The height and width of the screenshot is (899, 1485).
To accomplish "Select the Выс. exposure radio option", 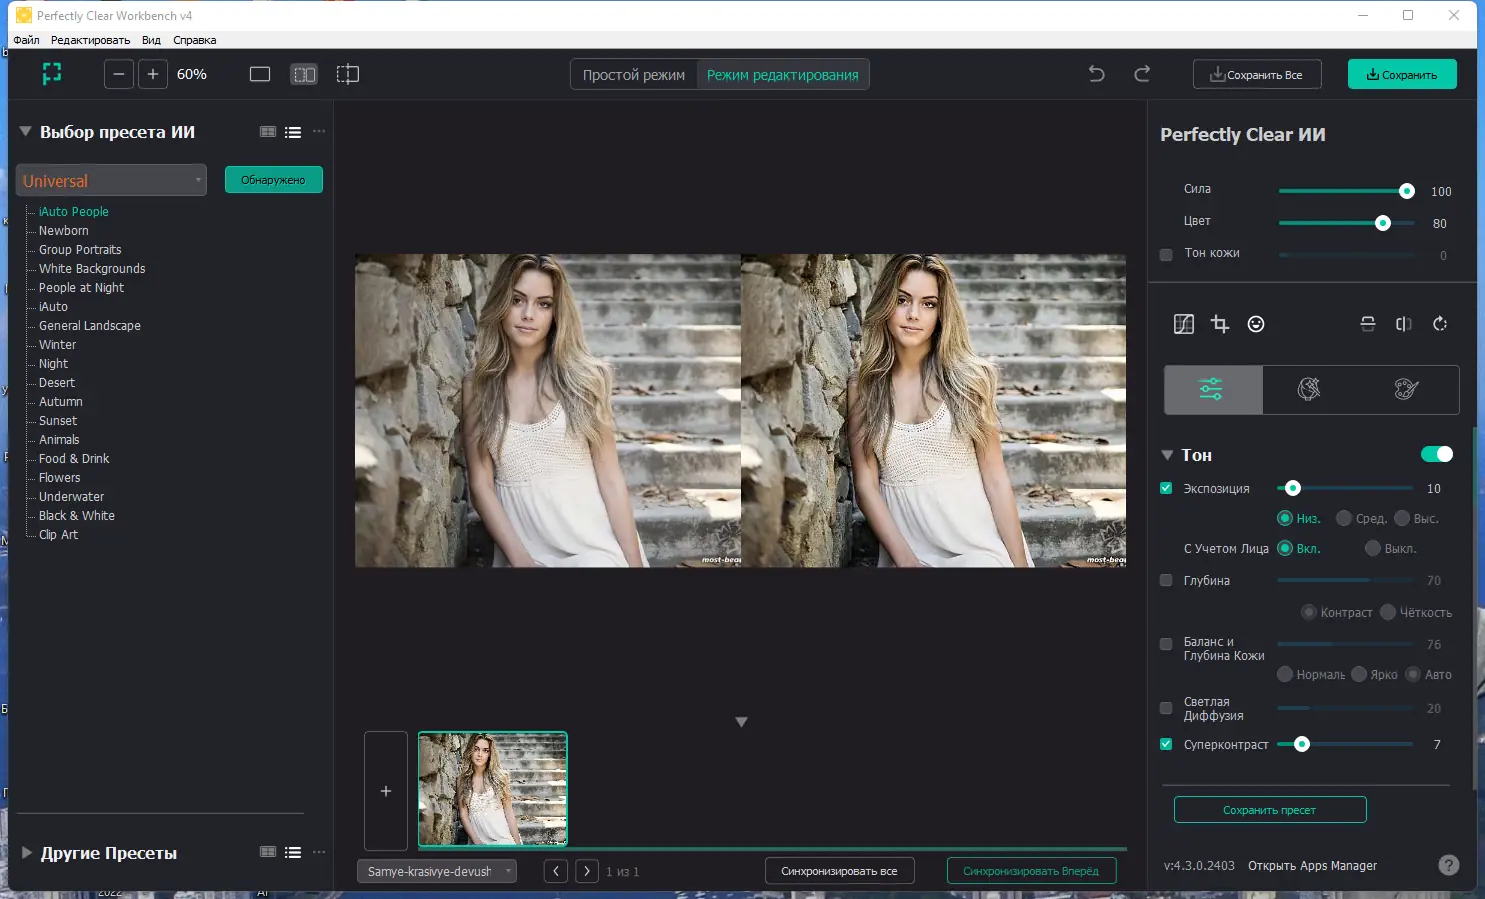I will (x=1402, y=518).
